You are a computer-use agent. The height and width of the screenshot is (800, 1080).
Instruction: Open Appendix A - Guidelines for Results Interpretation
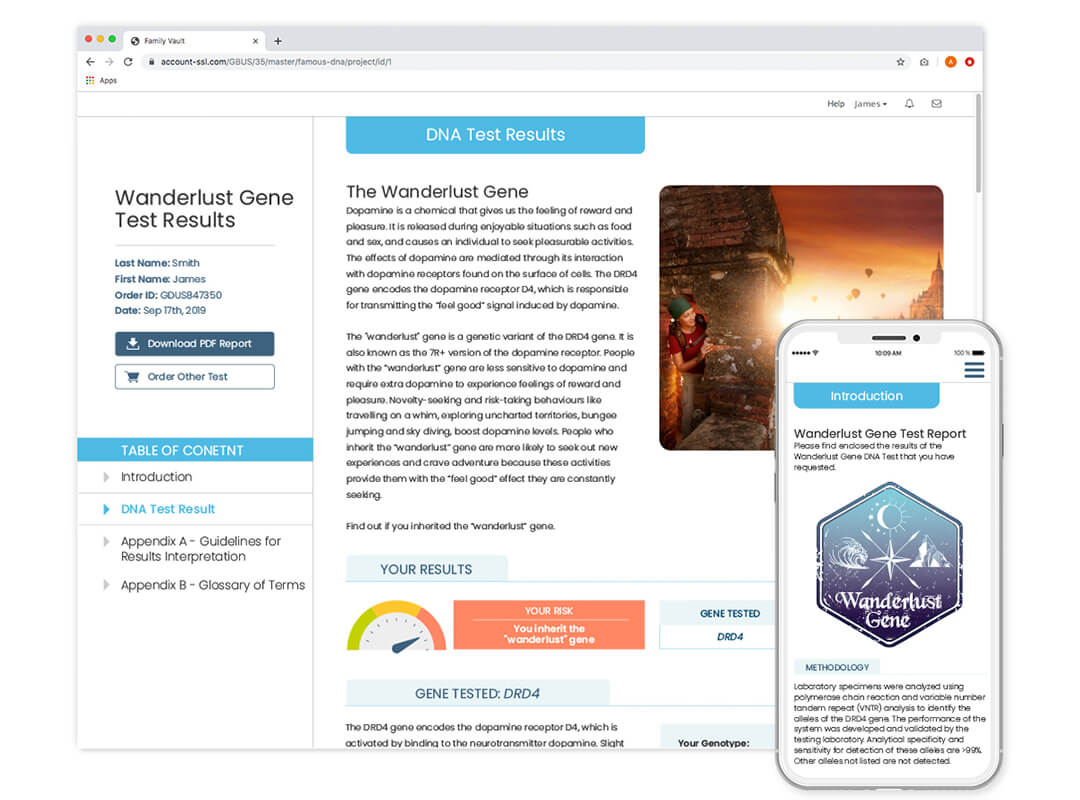[201, 548]
